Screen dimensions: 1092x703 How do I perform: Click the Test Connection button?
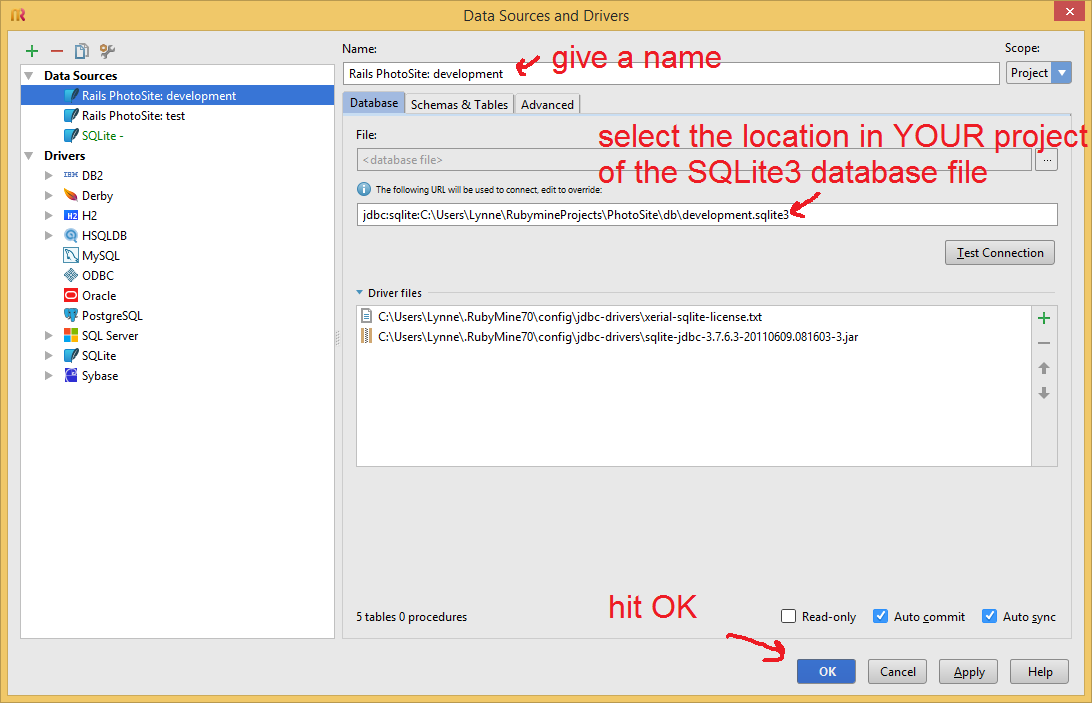pyautogui.click(x=999, y=253)
